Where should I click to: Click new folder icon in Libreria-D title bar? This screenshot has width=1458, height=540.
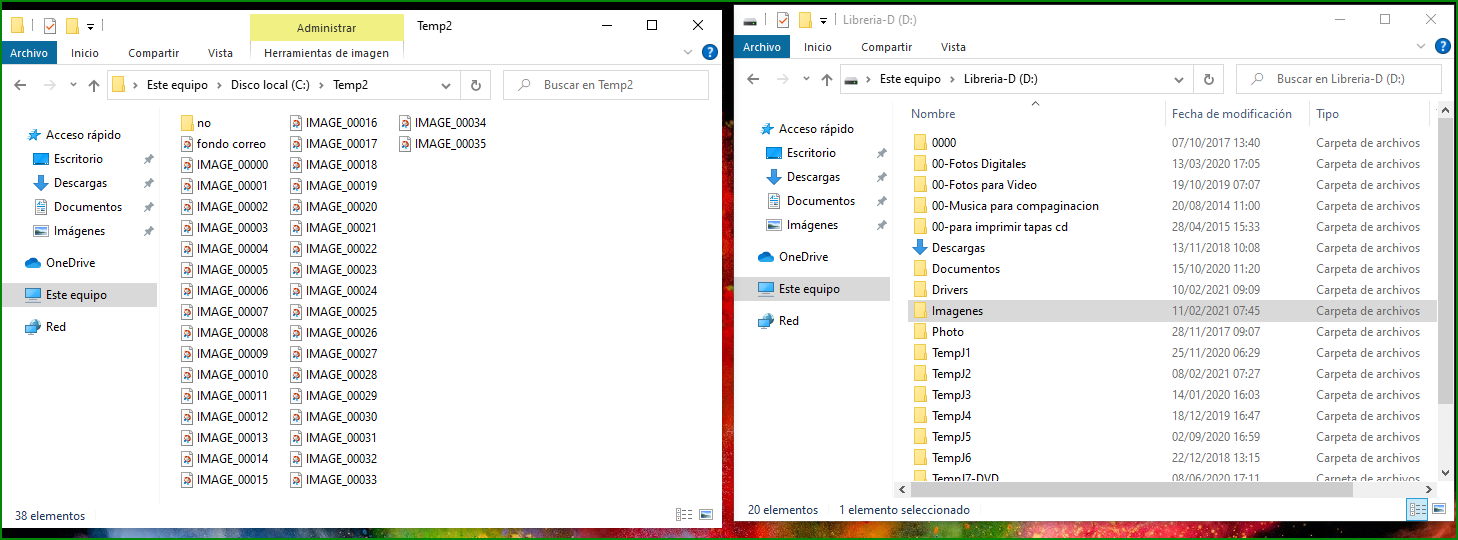click(805, 20)
